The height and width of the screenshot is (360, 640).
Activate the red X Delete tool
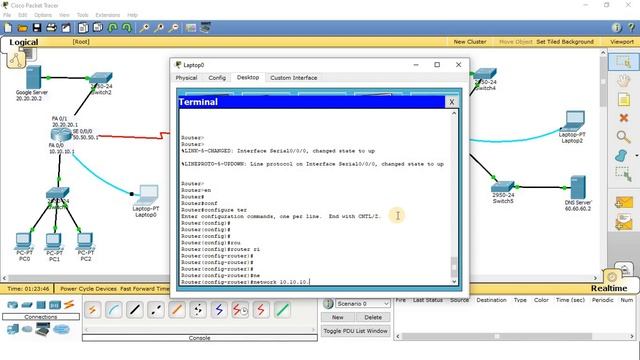pos(623,118)
